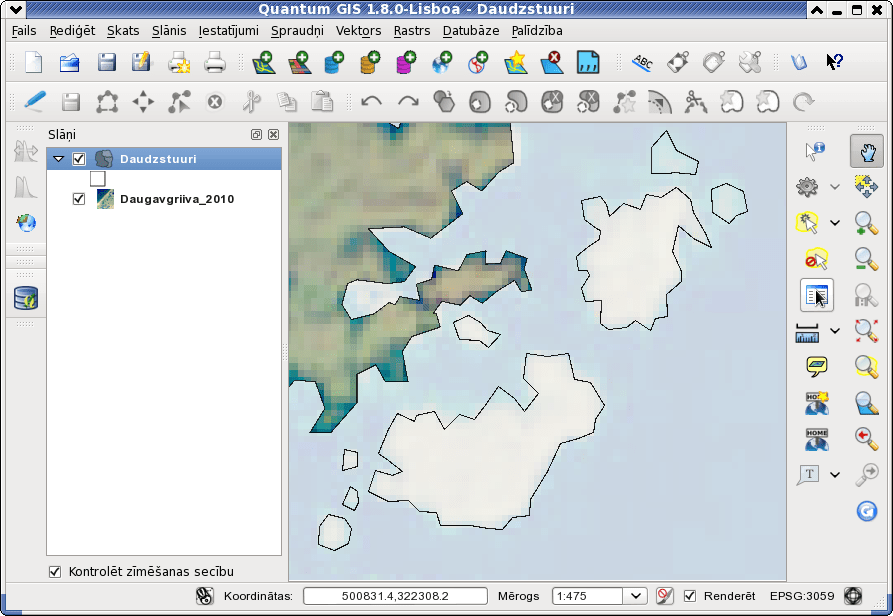Open the New Print Composer icon
Image resolution: width=893 pixels, height=616 pixels.
[179, 63]
